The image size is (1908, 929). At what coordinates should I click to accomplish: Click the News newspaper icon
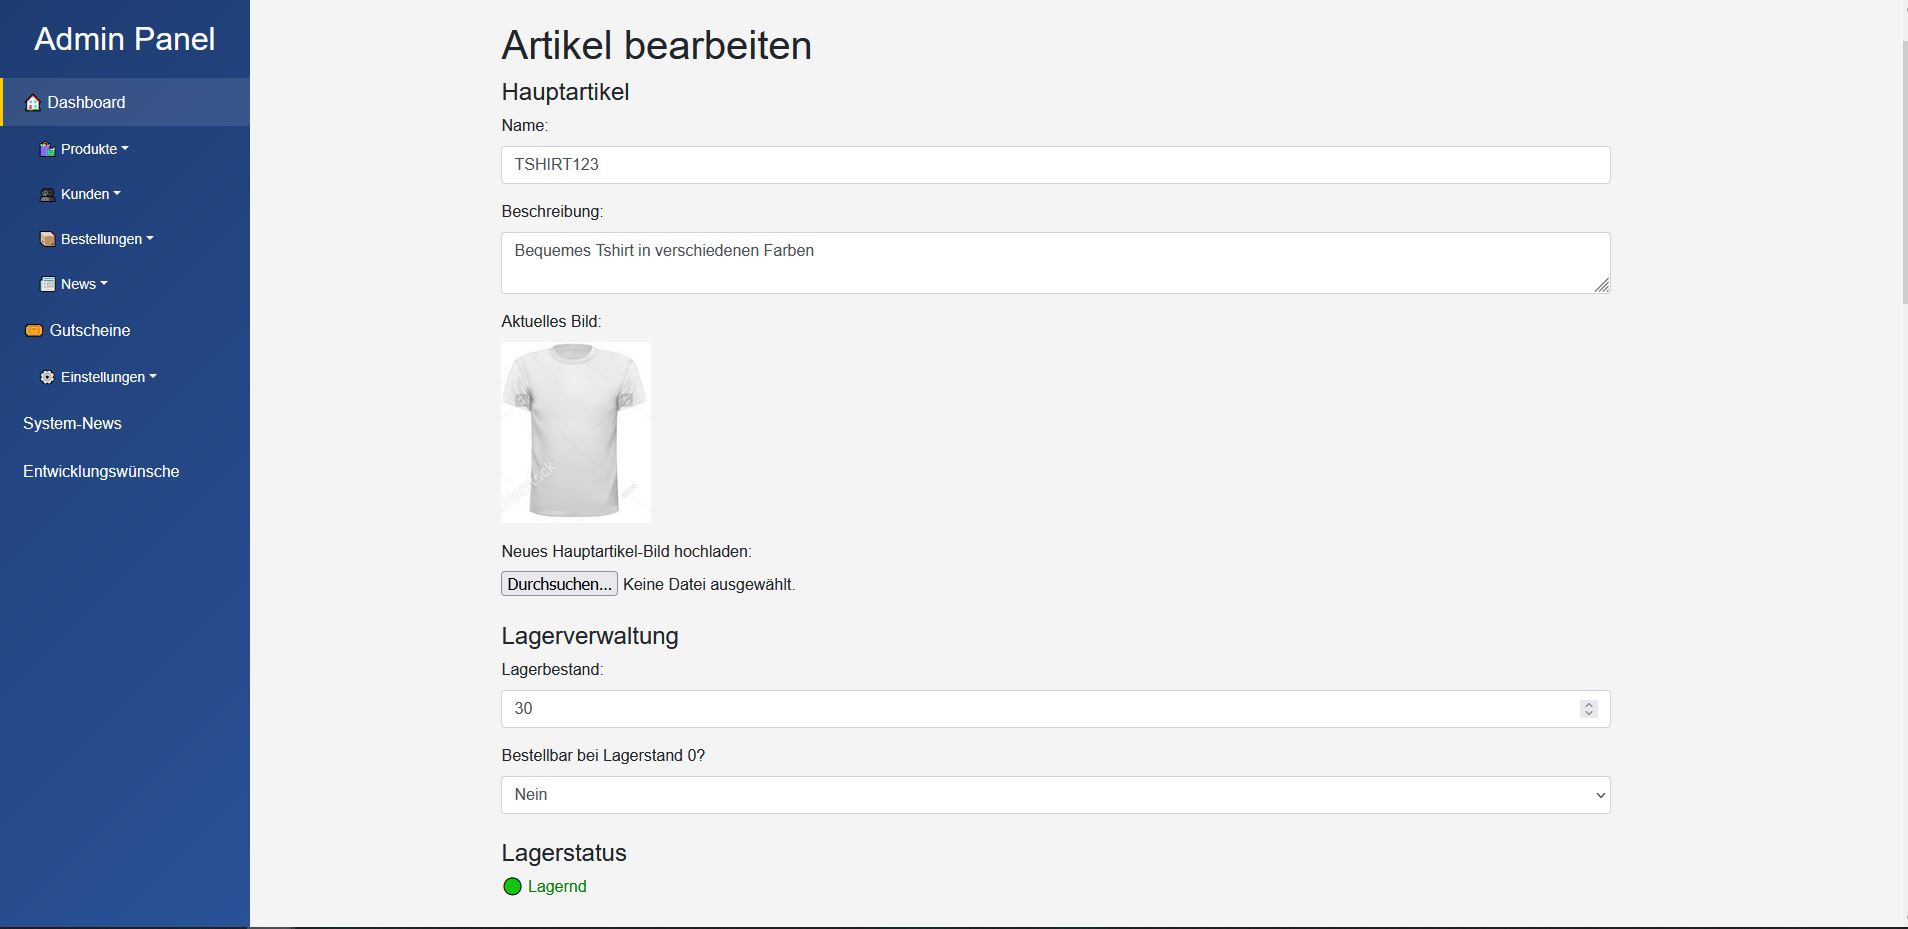pos(47,285)
